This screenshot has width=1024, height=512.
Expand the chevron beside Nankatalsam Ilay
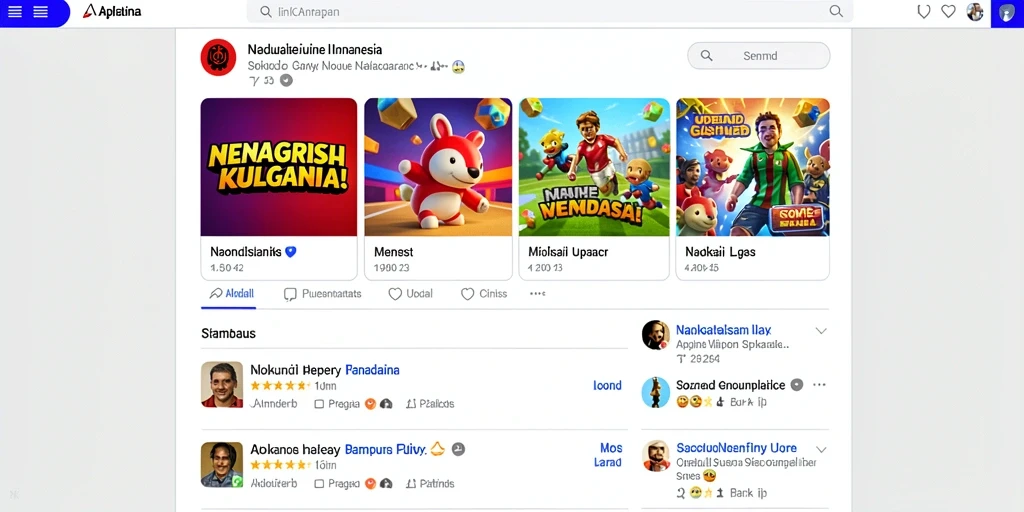click(821, 330)
